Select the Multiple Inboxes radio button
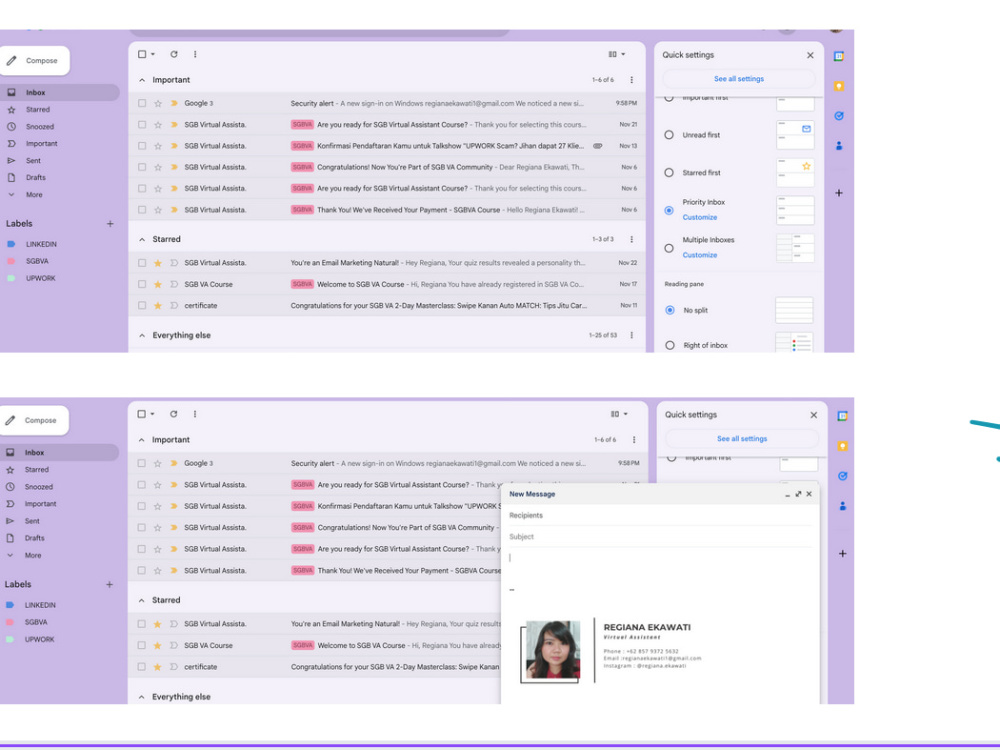1000x750 pixels. point(669,248)
